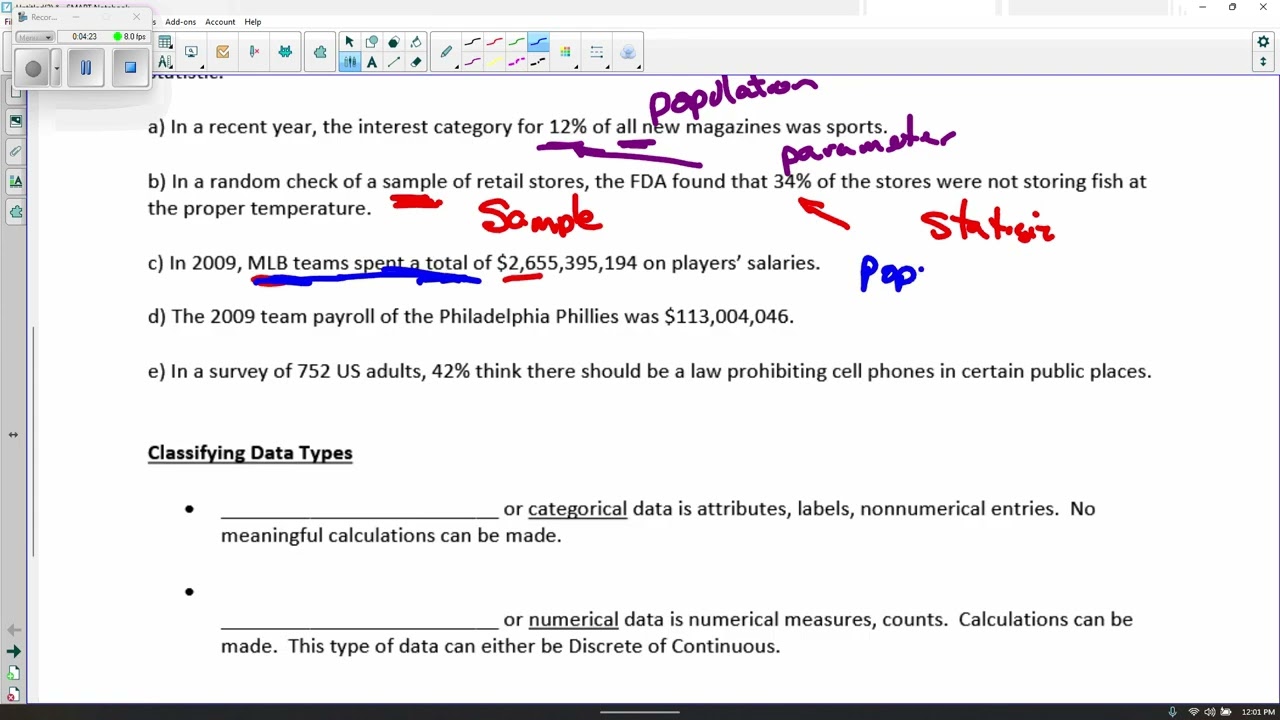Screen dimensions: 1280x720
Task: Pause the screen recording
Action: pyautogui.click(x=86, y=68)
